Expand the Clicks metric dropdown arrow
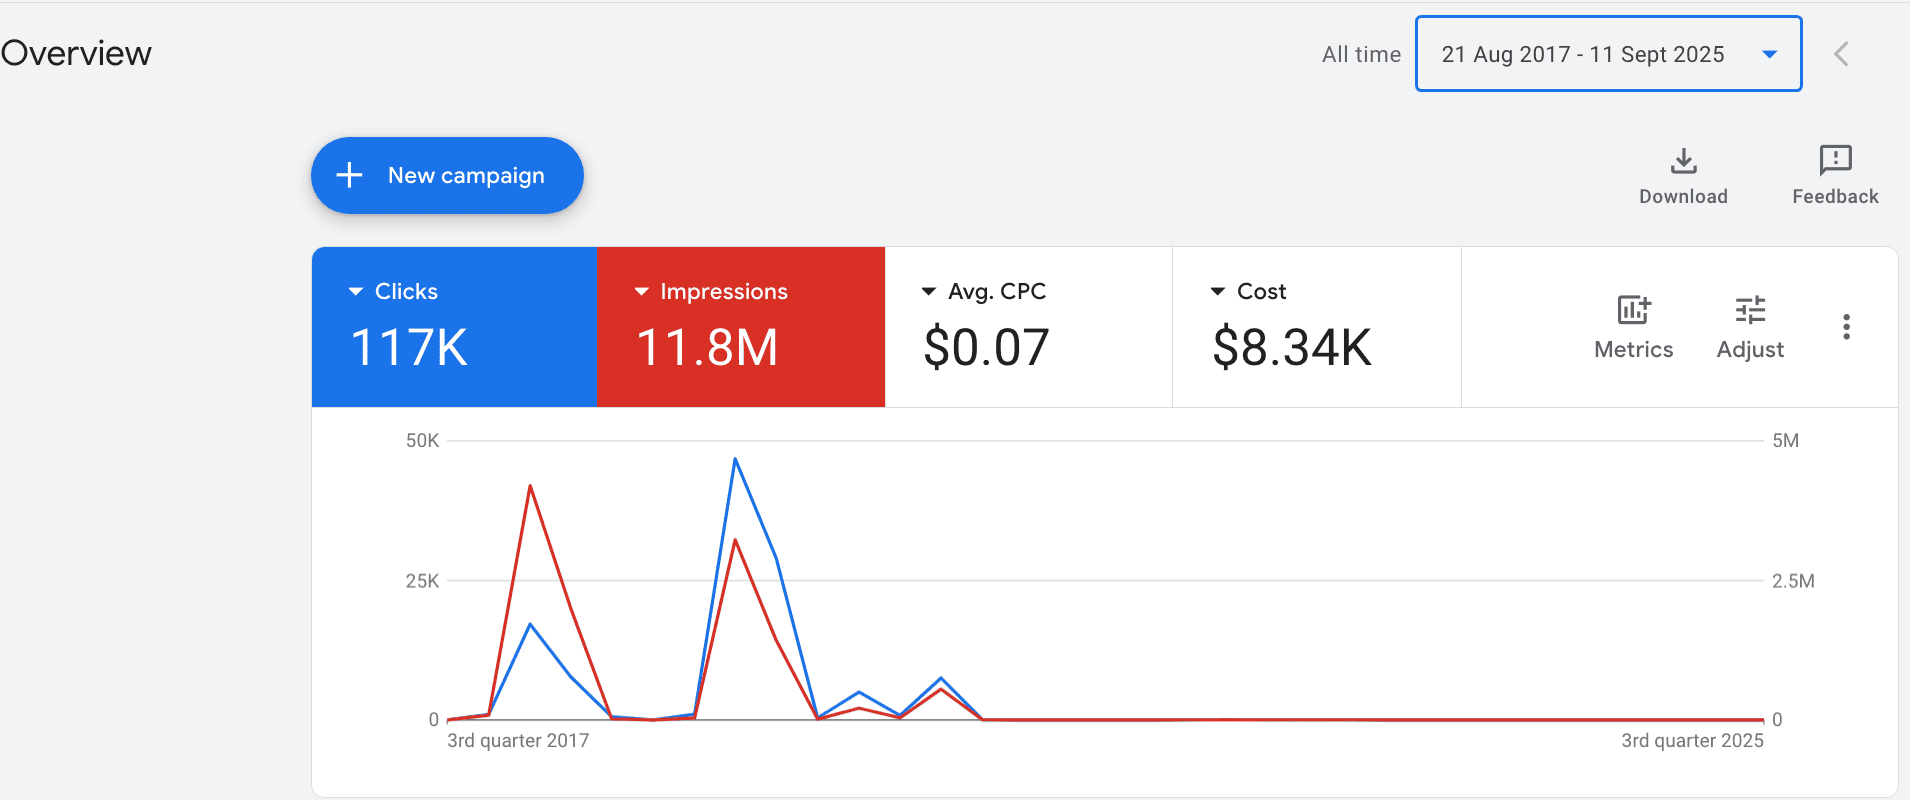Screen dimensions: 1910x800 pyautogui.click(x=355, y=292)
